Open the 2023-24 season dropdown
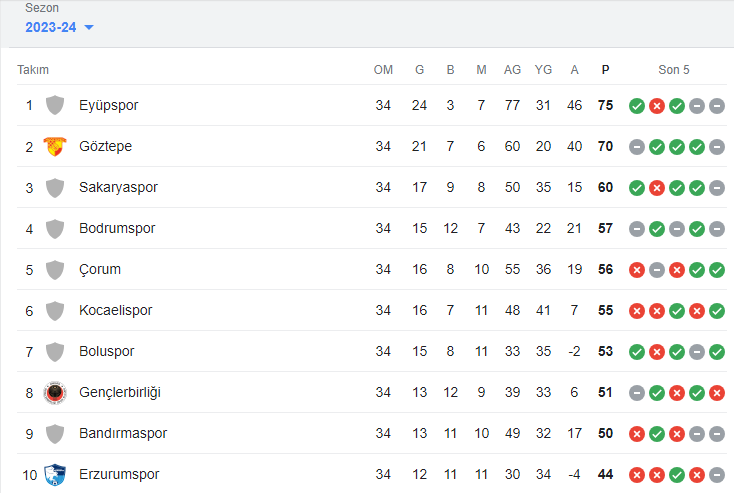734x493 pixels. [x=59, y=27]
